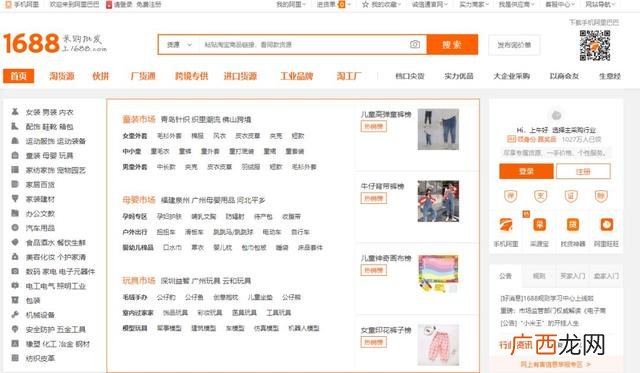
Task: Click the 安全防护 五金工具 category icon
Action: pyautogui.click(x=15, y=329)
